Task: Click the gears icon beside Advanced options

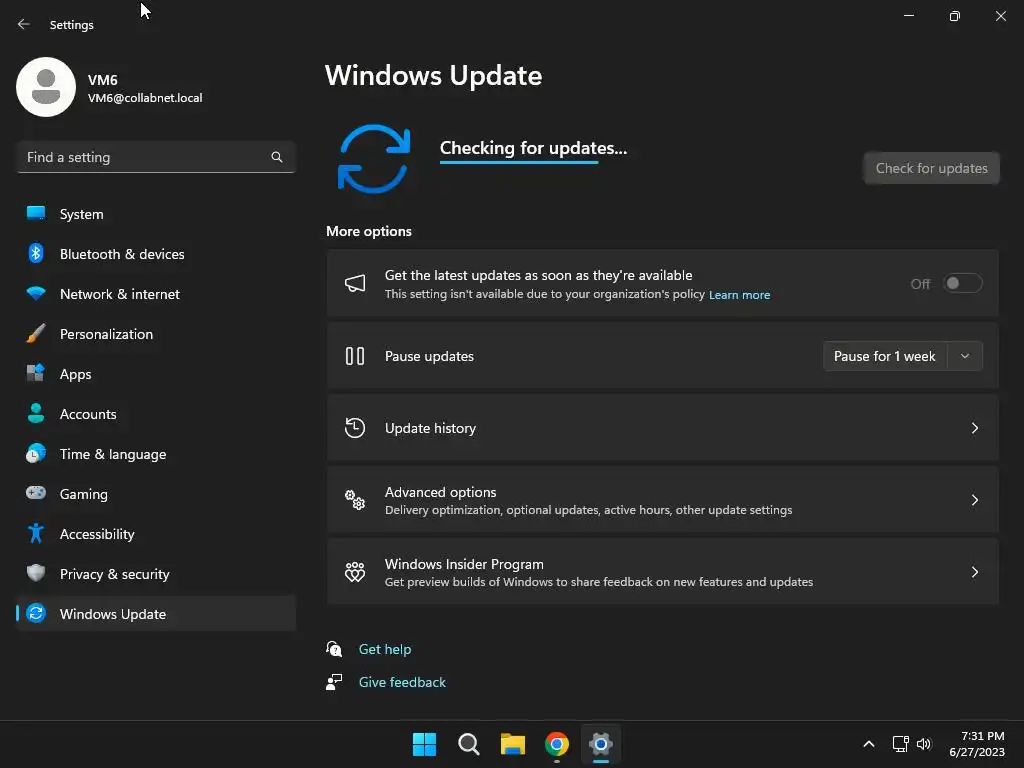Action: 355,500
